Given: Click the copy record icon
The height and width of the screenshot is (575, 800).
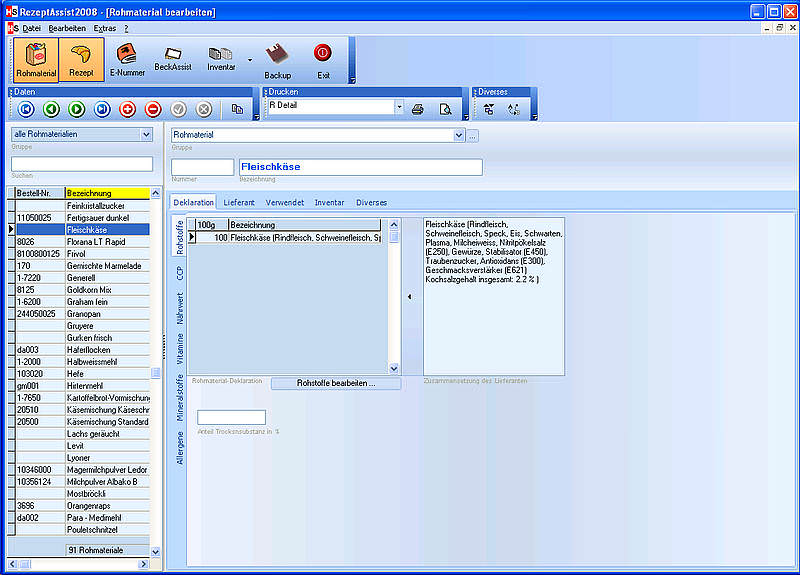Looking at the screenshot, I should tap(237, 109).
